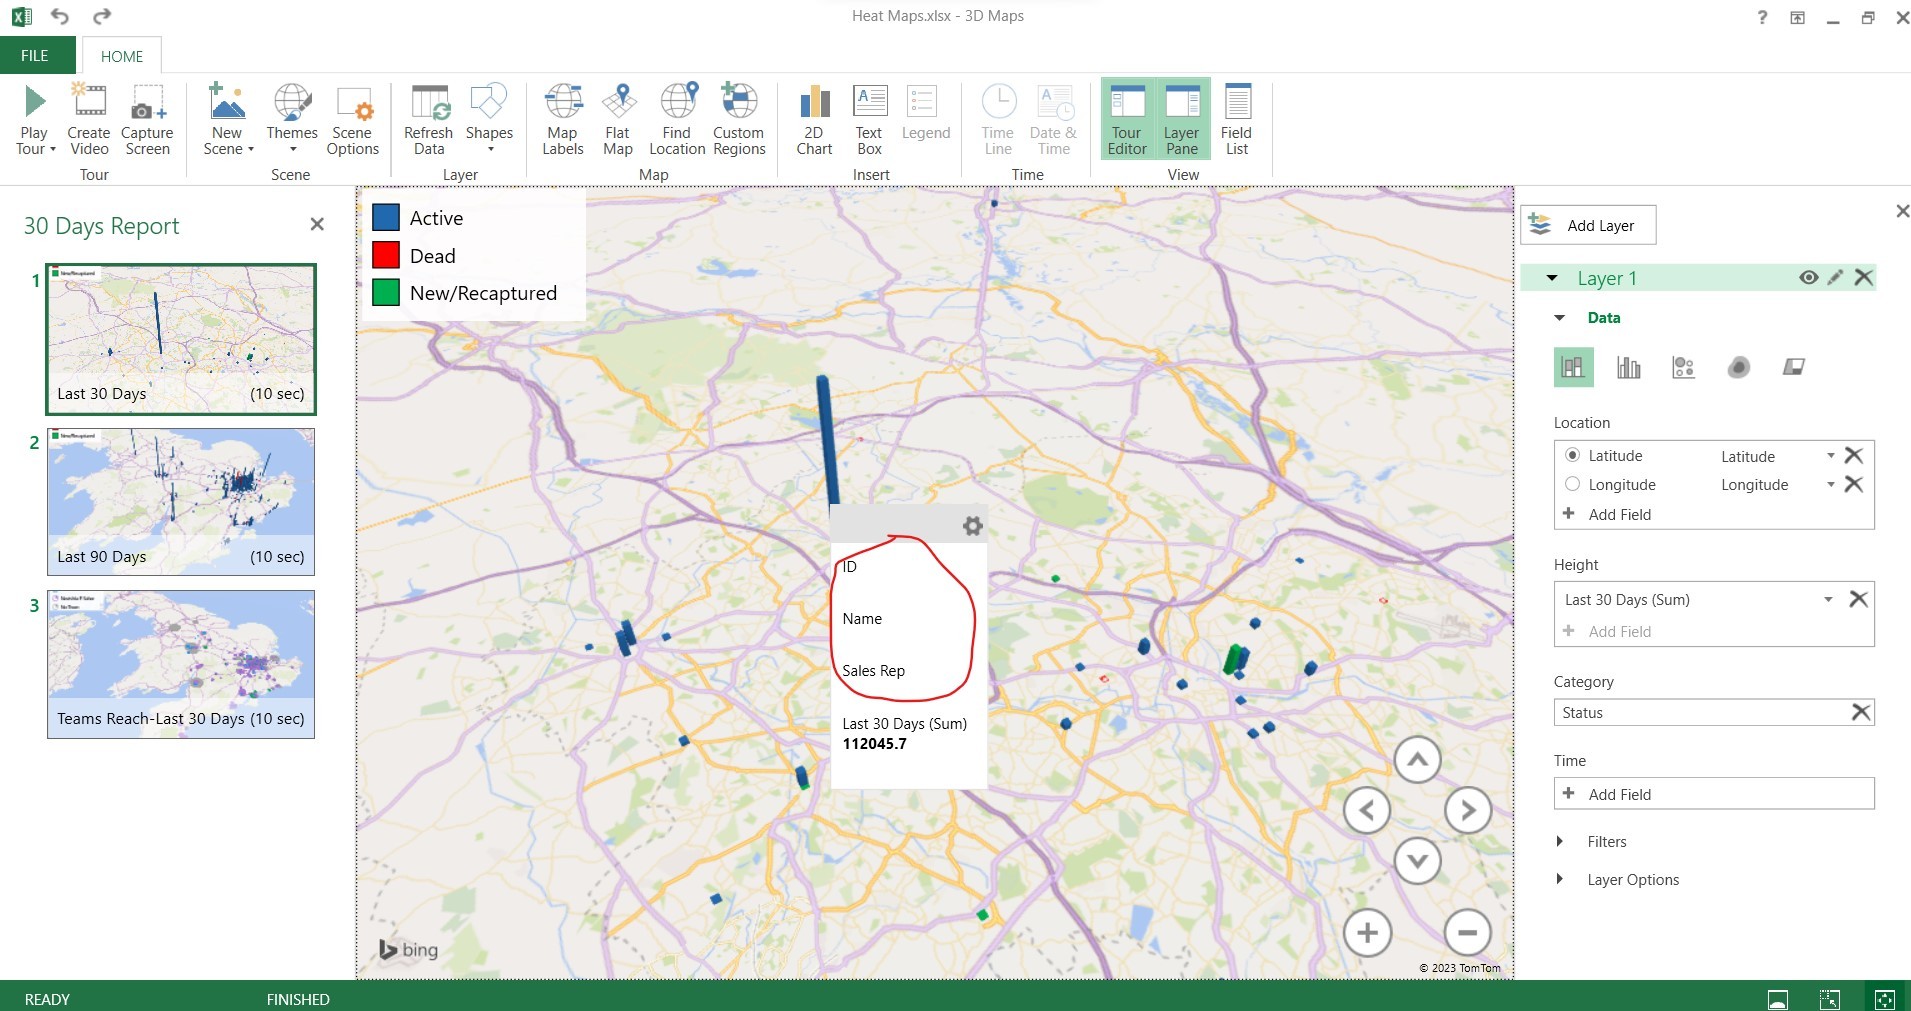Viewport: 1911px width, 1011px height.
Task: Click the blue Active legend swatch
Action: coord(386,218)
